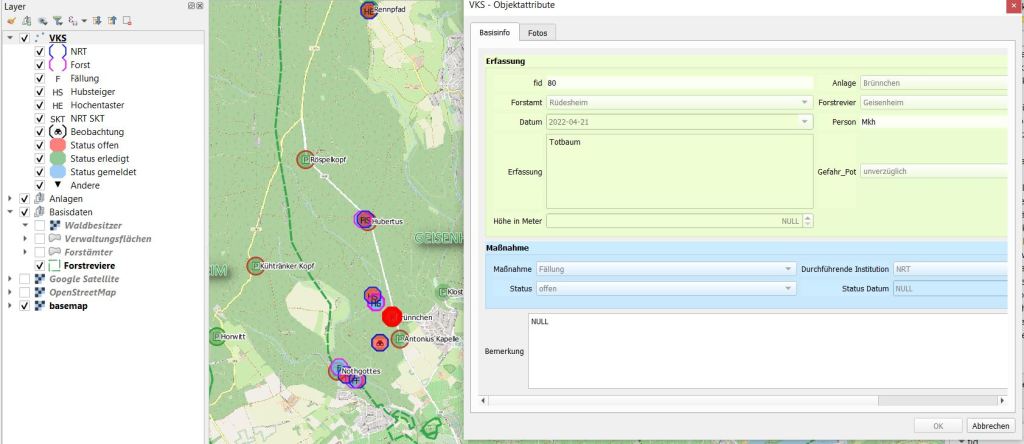This screenshot has height=444, width=1024.
Task: Click the filter legend icon
Action: (57, 20)
